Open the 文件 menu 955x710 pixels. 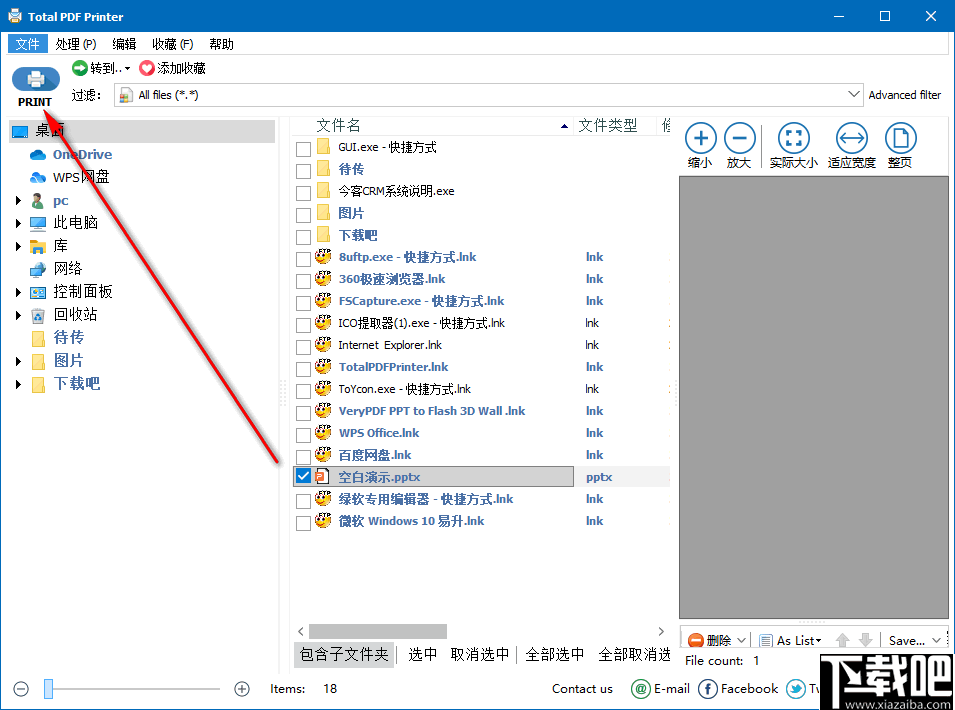(27, 43)
